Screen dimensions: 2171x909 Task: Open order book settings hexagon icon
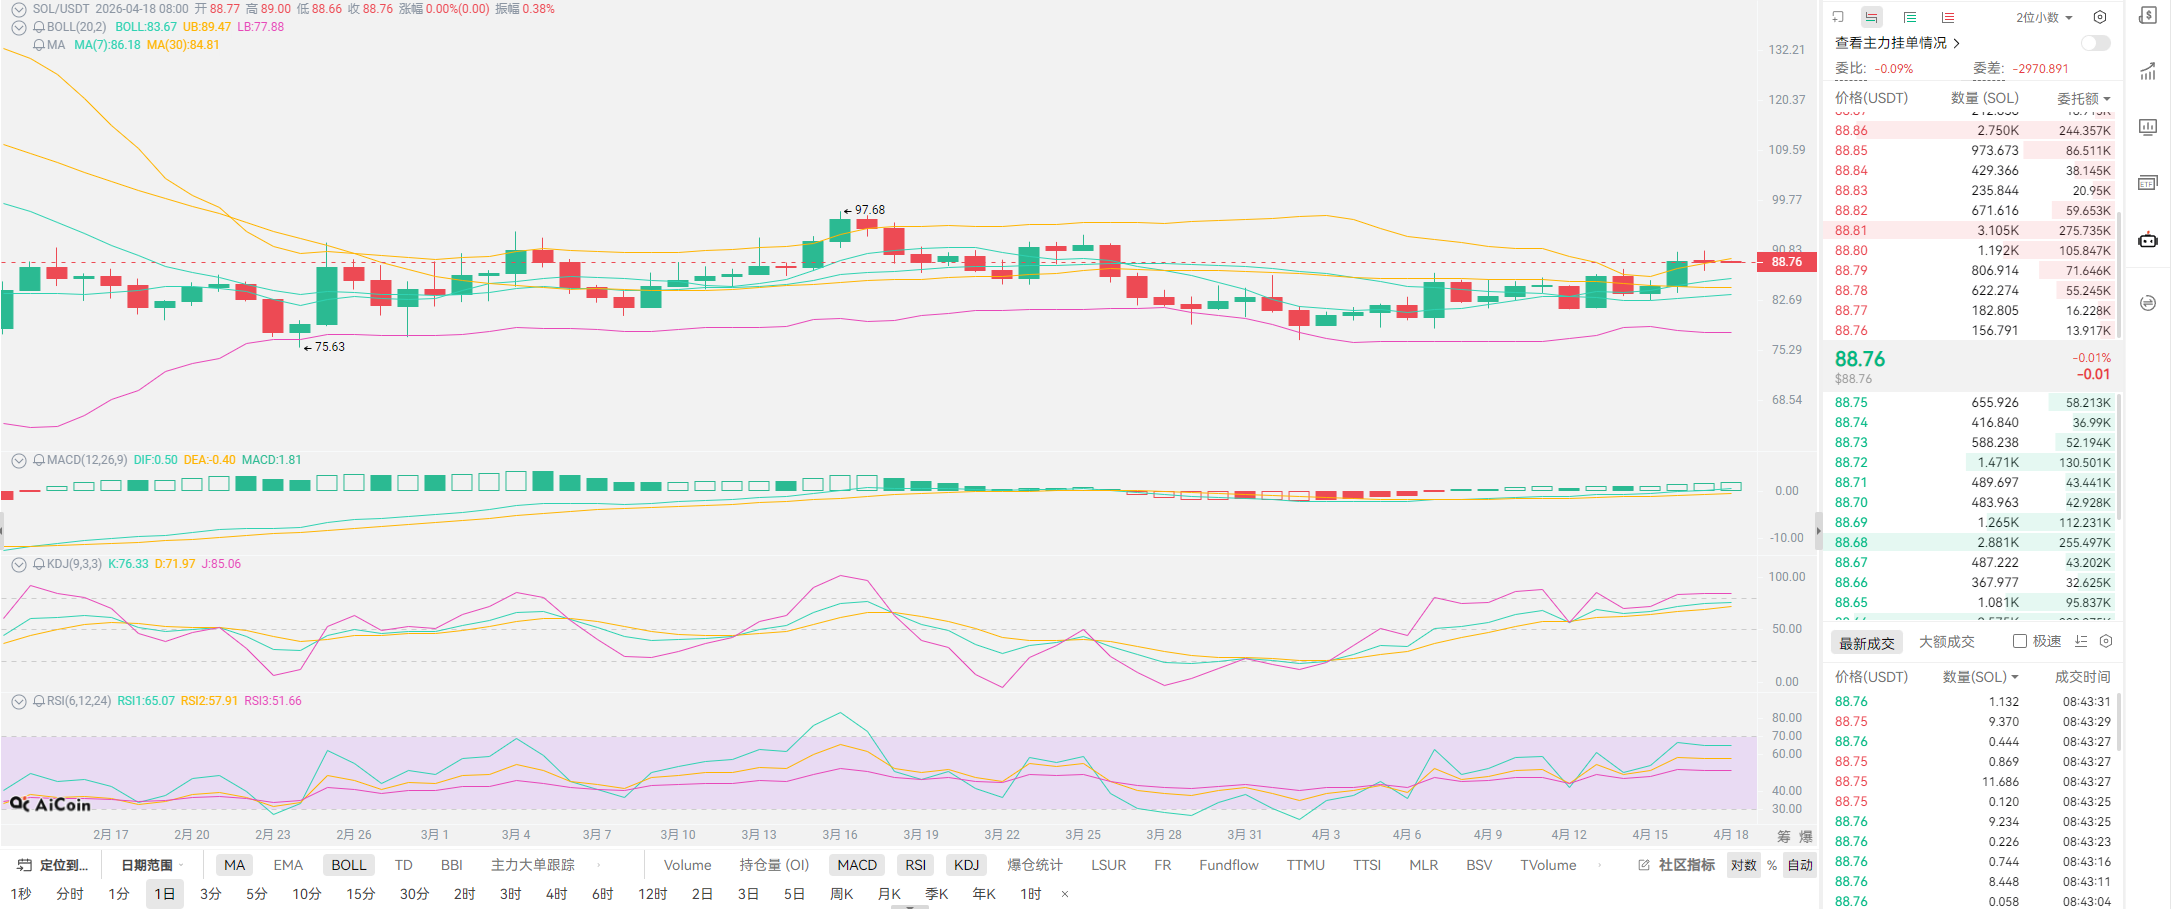2100,17
